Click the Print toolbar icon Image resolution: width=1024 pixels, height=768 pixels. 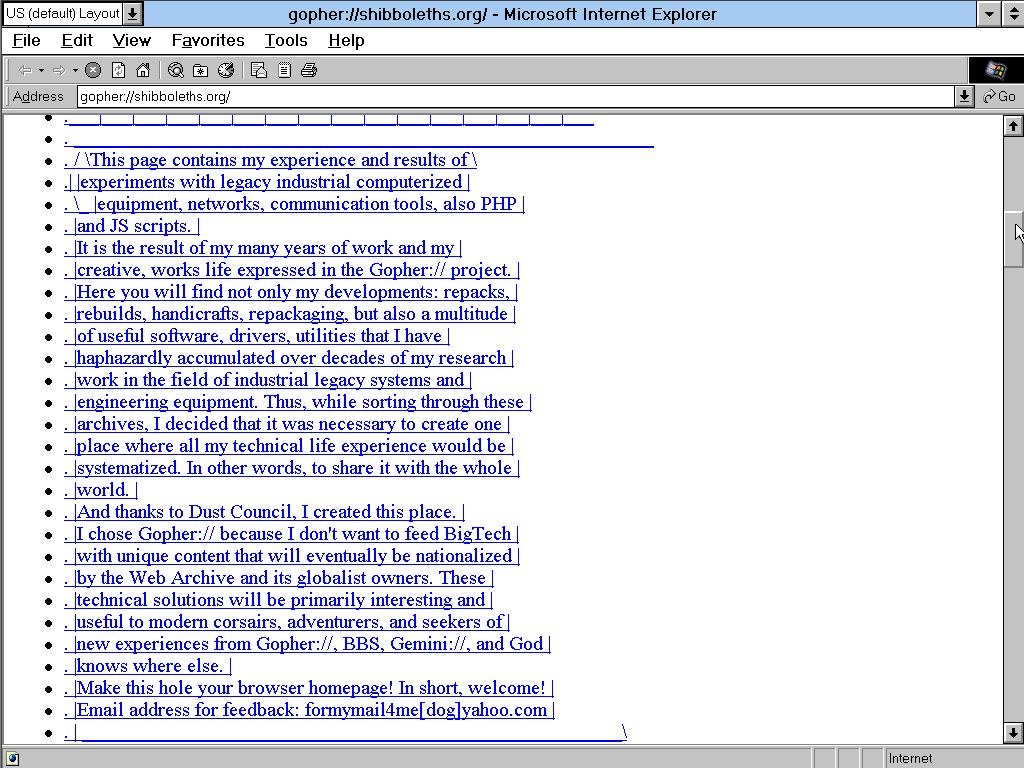coord(309,70)
